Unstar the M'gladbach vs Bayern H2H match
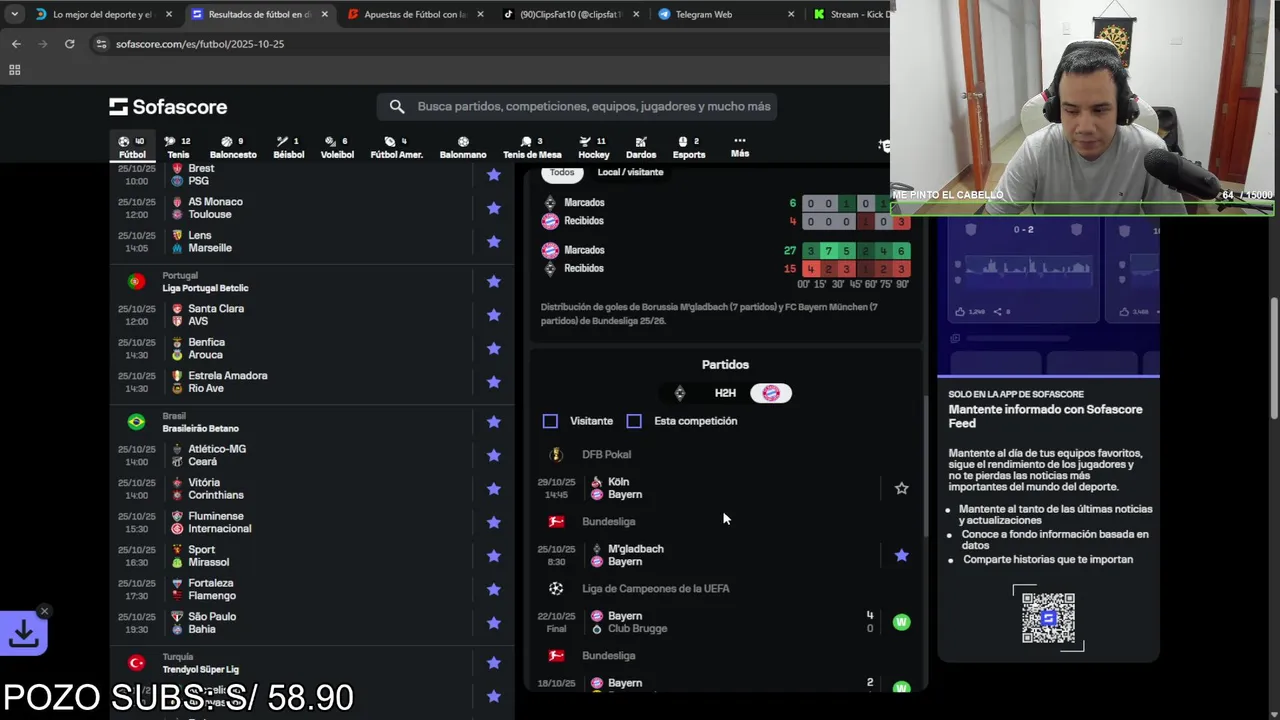1280x720 pixels. pyautogui.click(x=901, y=555)
